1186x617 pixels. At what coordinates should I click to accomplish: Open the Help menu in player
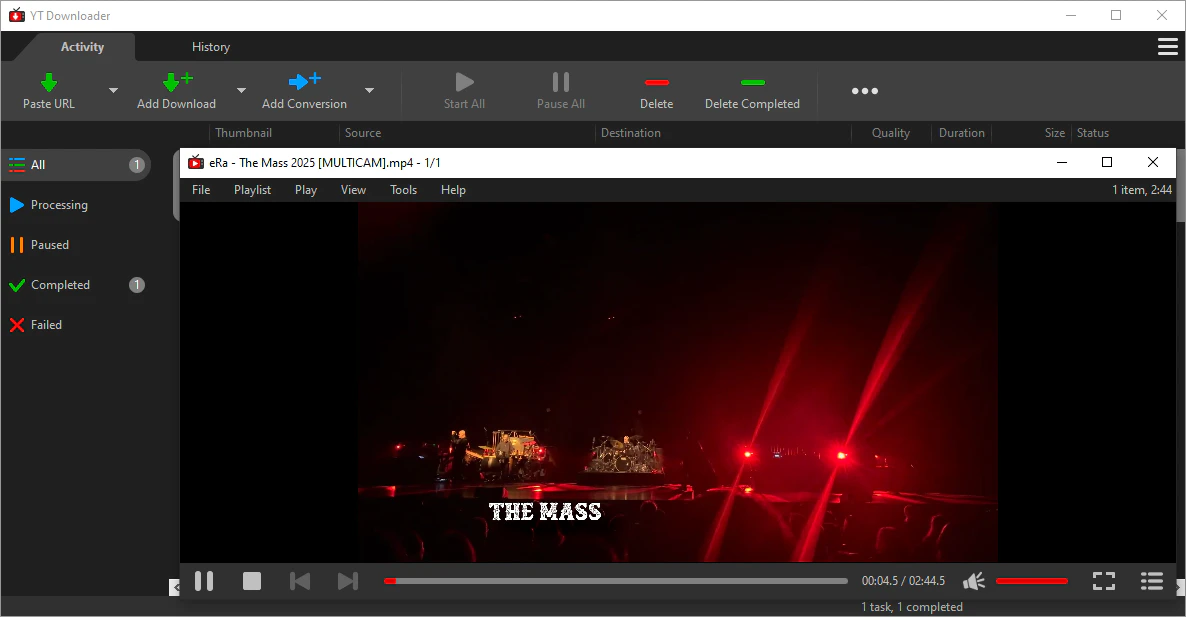tap(453, 190)
